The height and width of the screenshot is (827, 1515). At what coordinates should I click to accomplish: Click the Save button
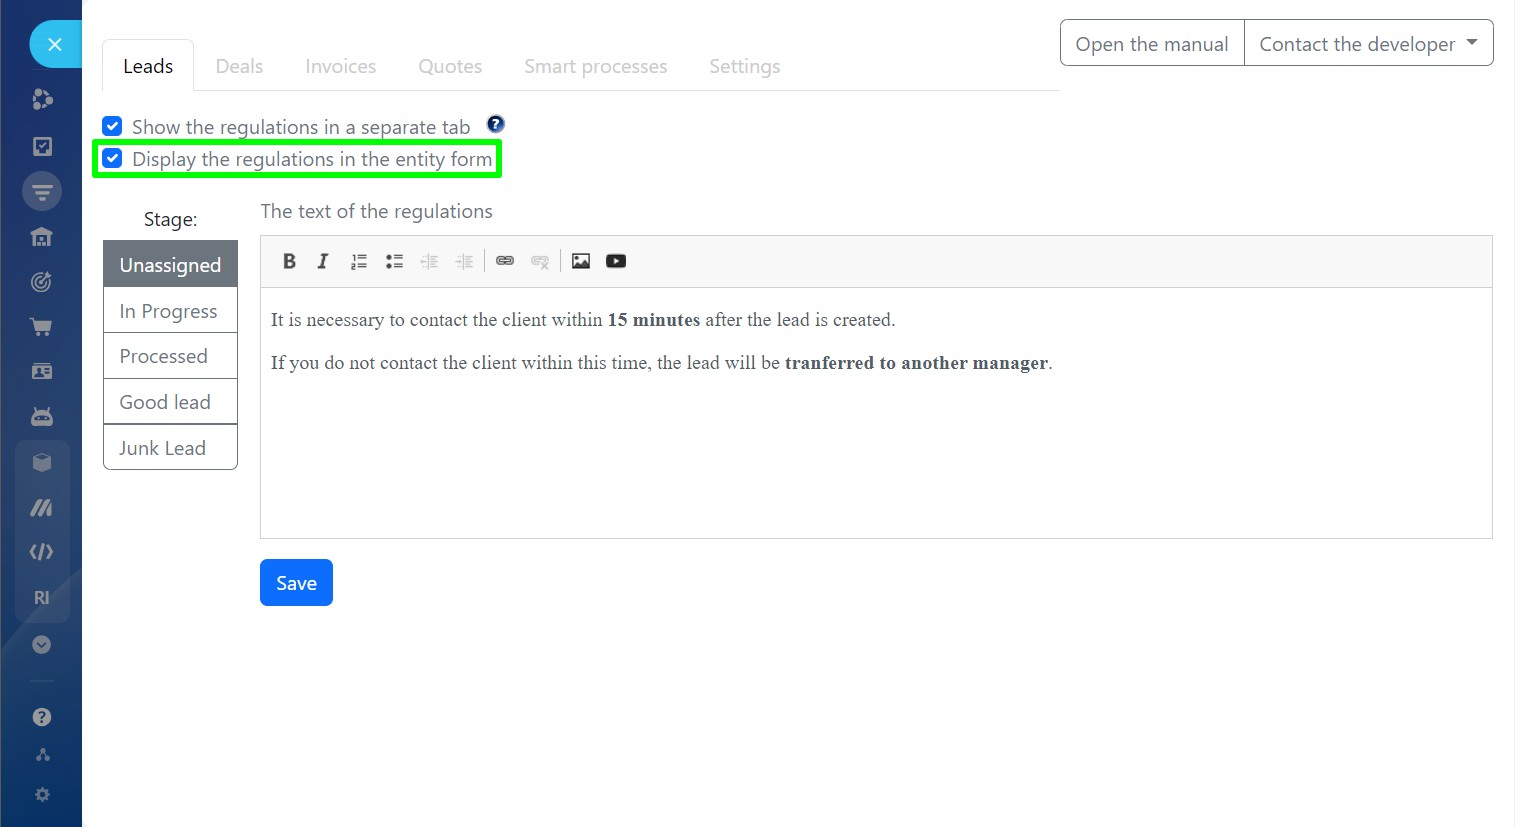296,582
